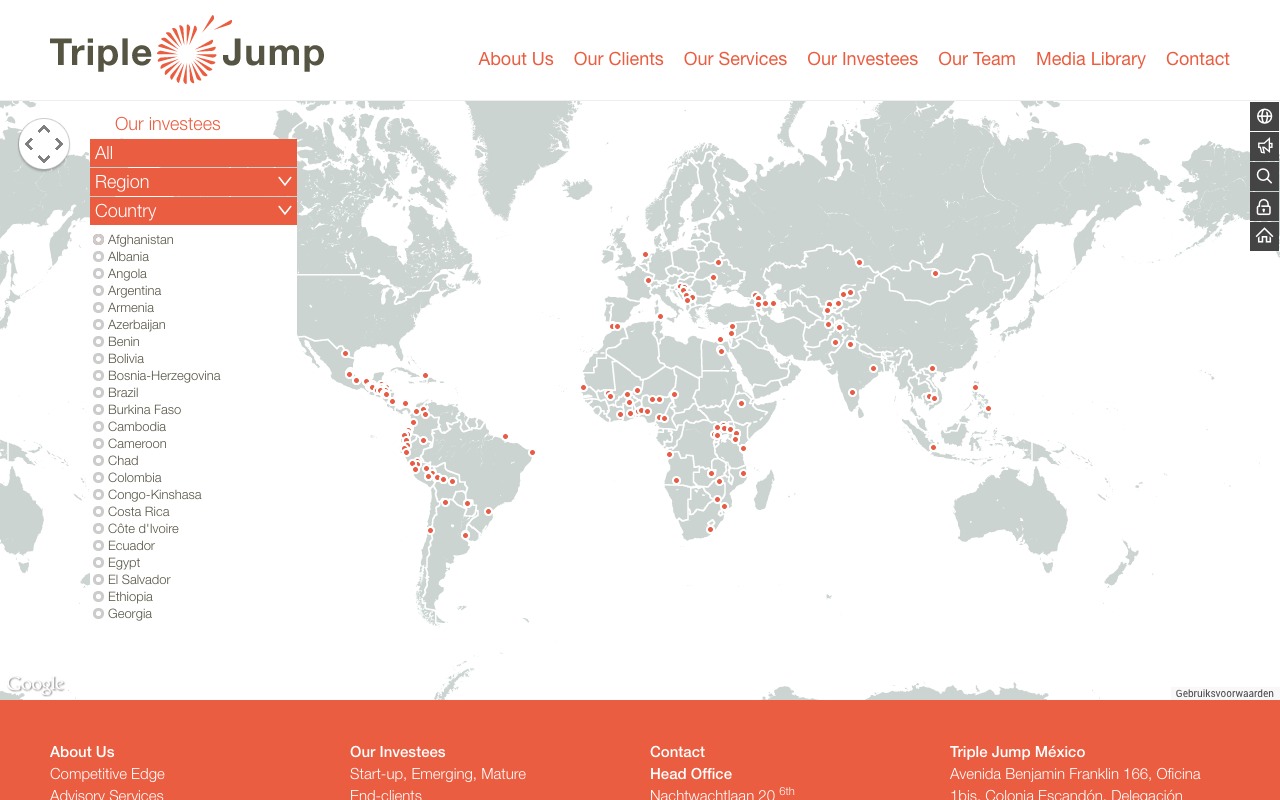Click the Contact footer heading
The image size is (1280, 800).
[x=677, y=752]
